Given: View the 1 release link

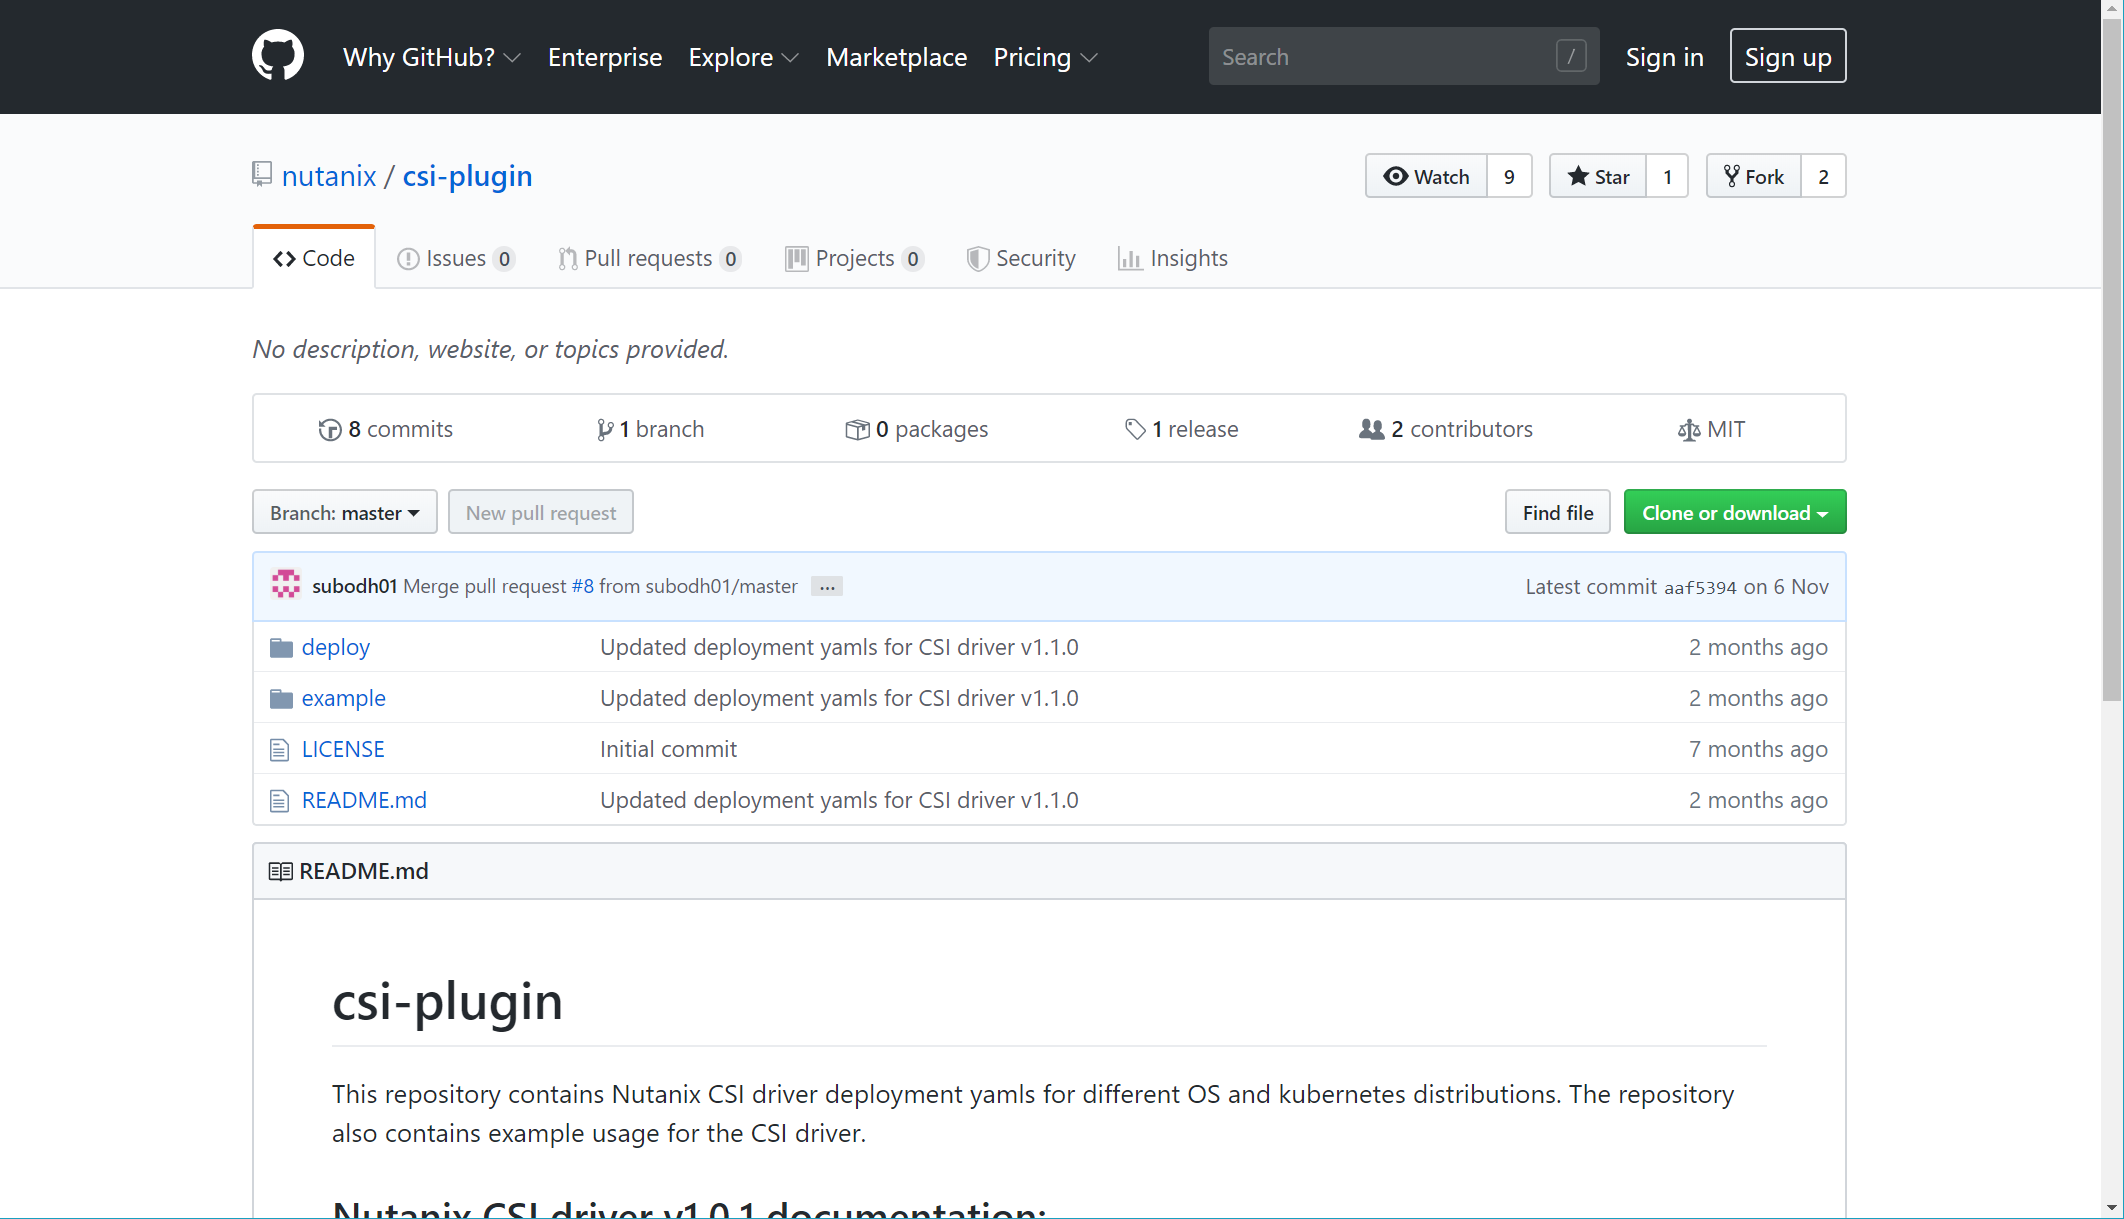Looking at the screenshot, I should click(1181, 429).
